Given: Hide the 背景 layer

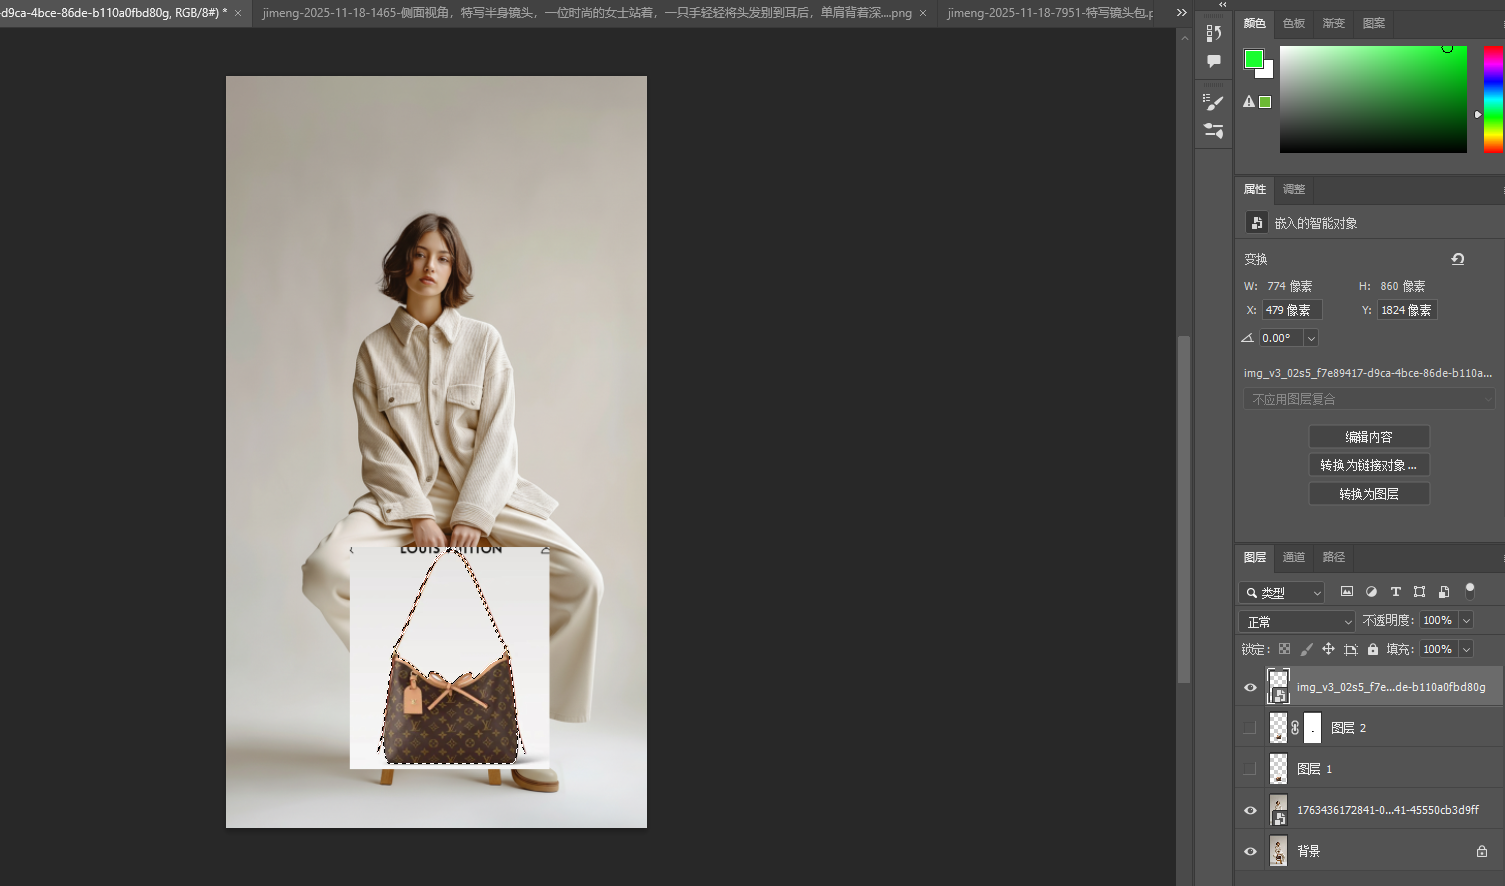Looking at the screenshot, I should point(1250,851).
